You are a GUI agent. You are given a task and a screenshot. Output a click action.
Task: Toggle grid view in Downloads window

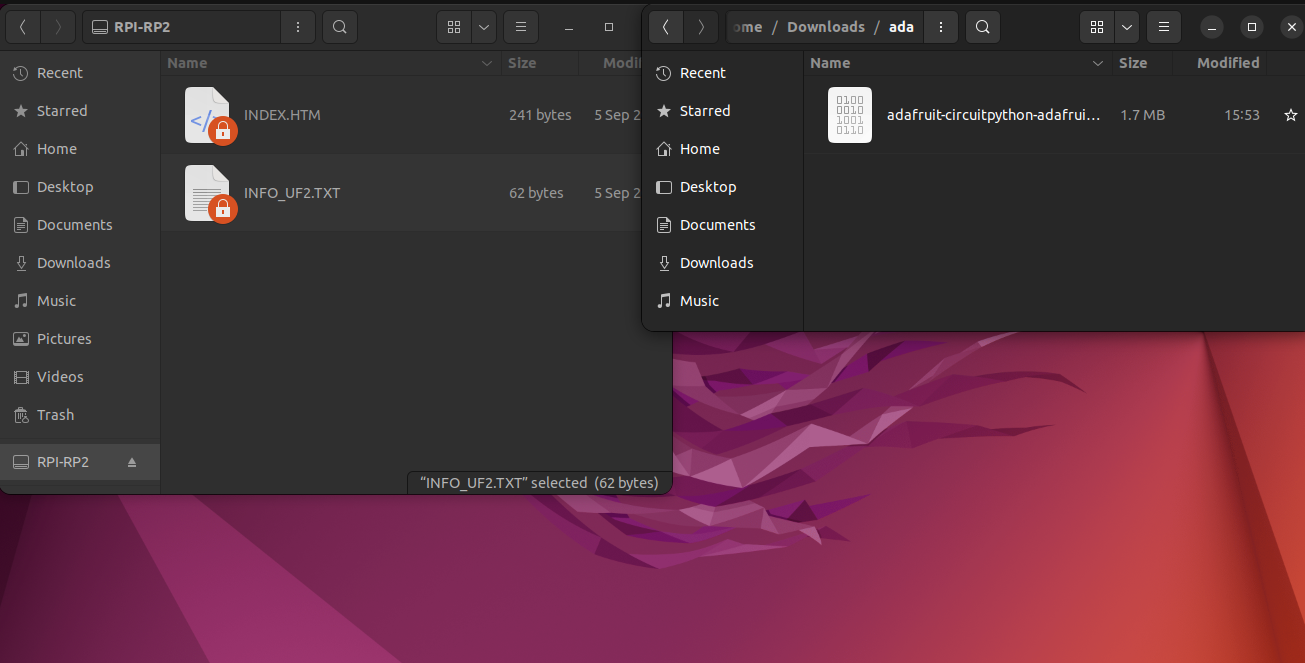[1097, 27]
